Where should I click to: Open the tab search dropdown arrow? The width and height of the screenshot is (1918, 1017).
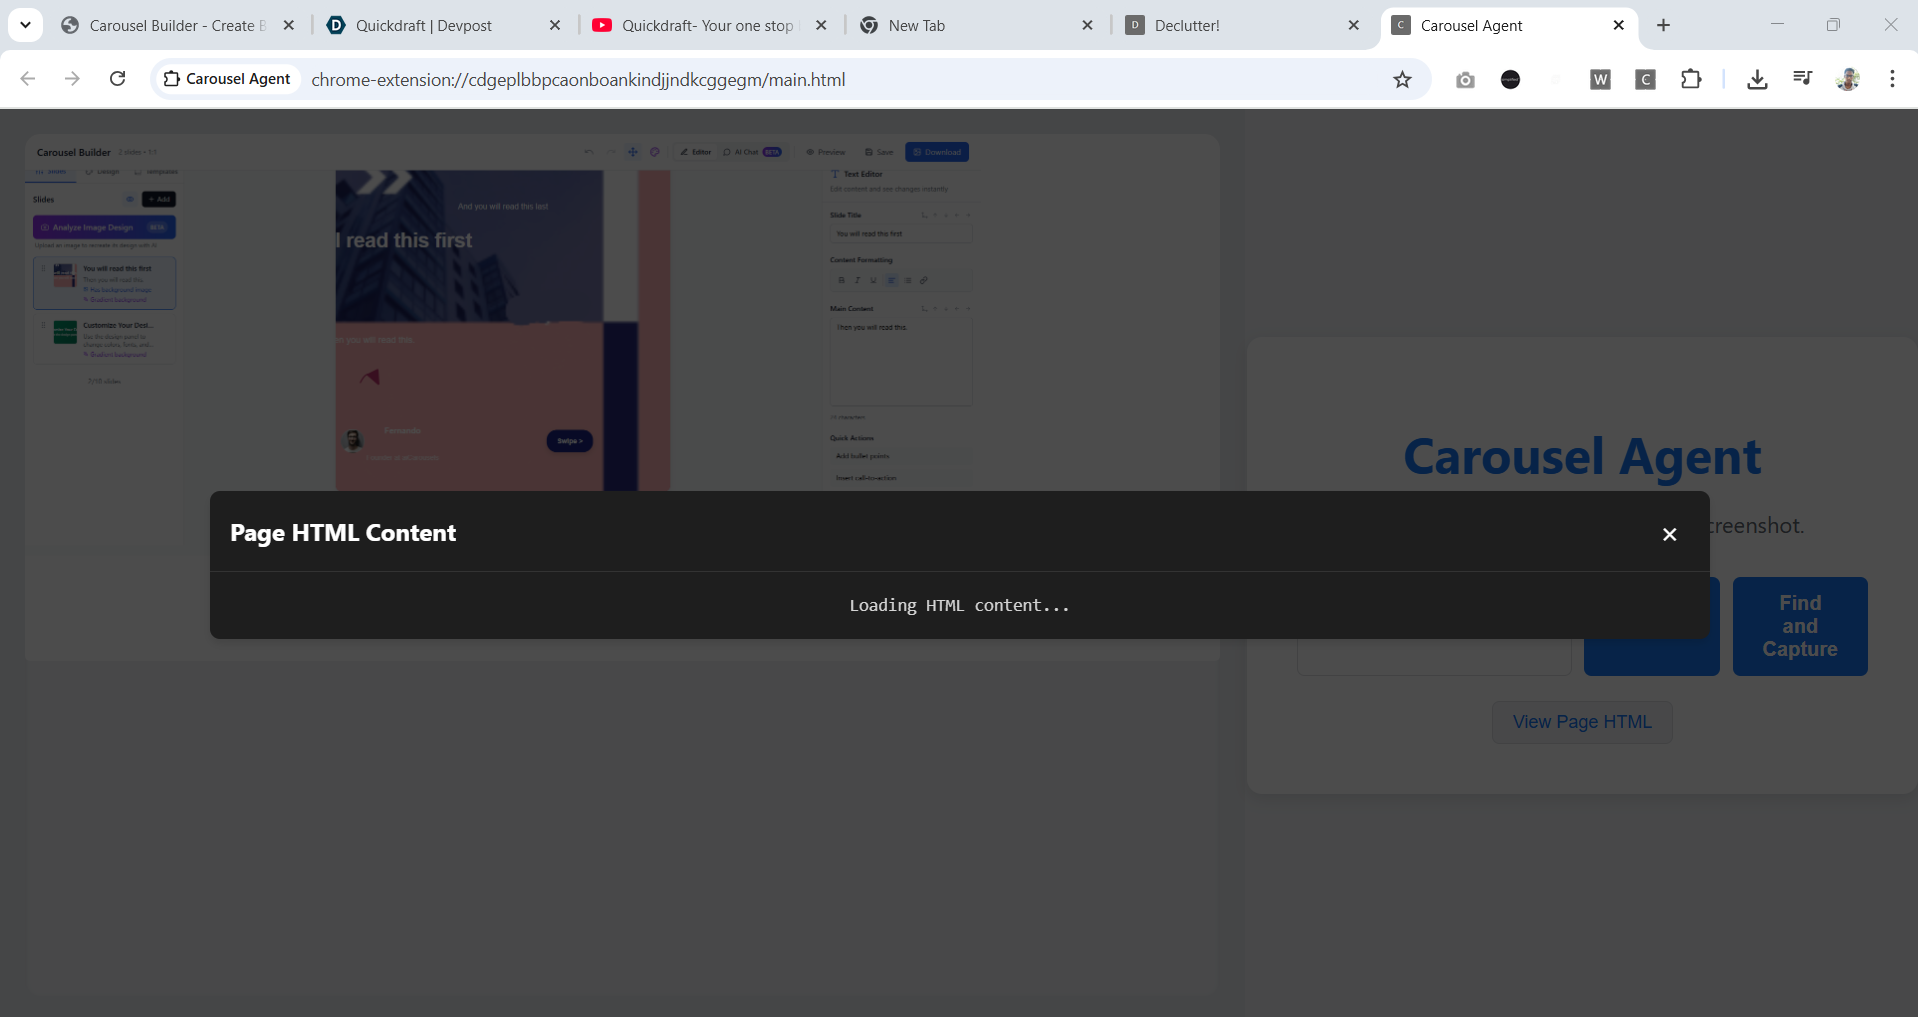coord(25,25)
